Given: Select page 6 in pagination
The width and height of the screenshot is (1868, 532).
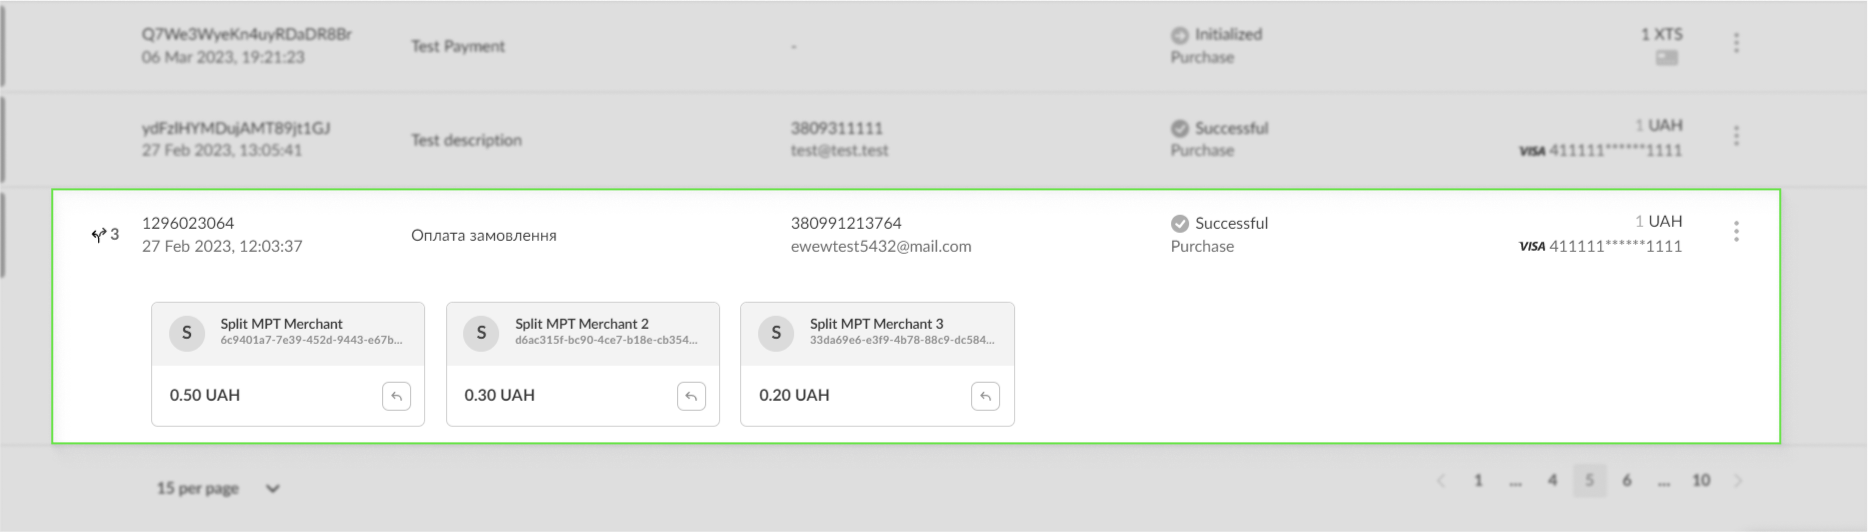Looking at the screenshot, I should click(x=1627, y=481).
